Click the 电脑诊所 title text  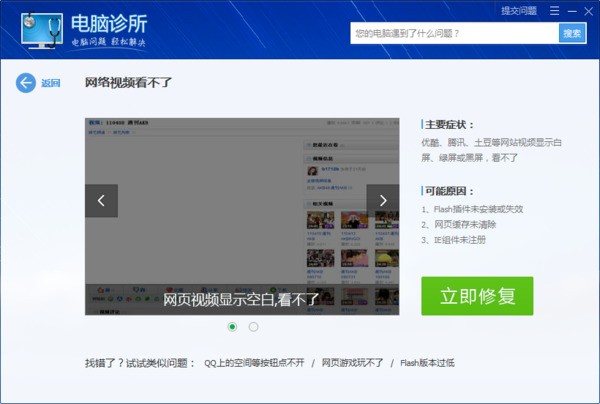coord(109,24)
